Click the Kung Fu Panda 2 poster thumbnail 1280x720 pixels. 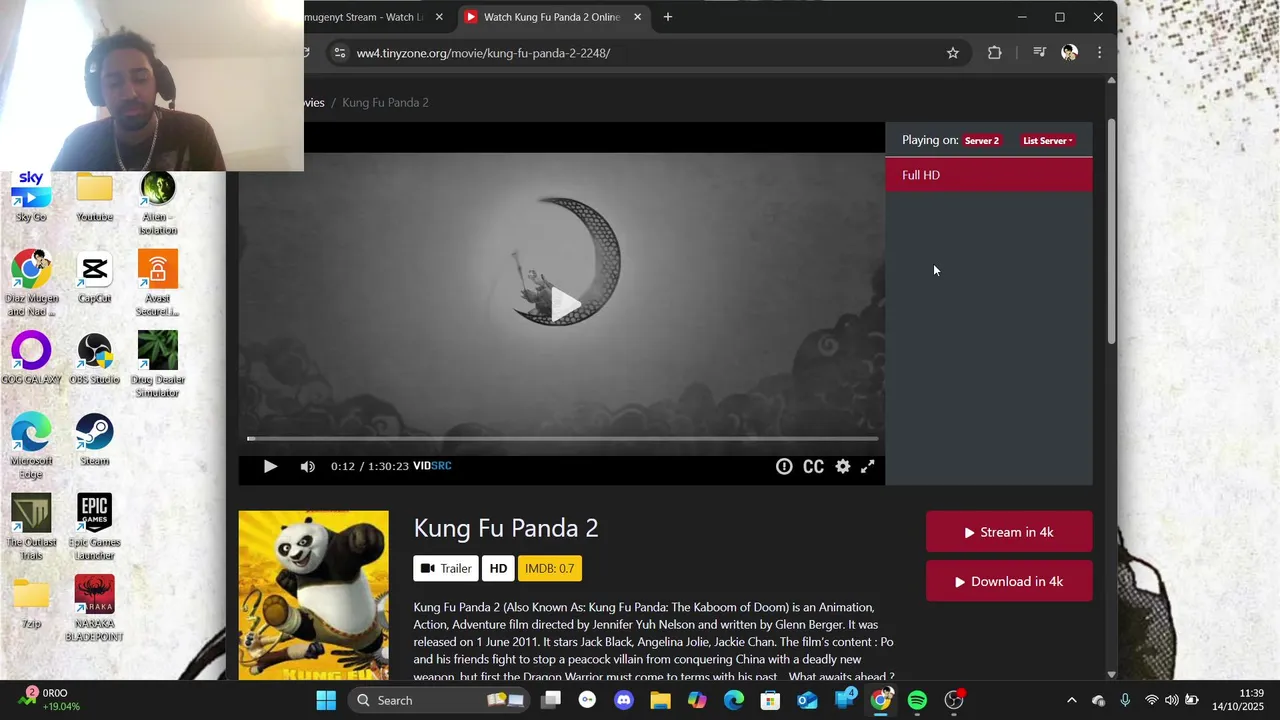(314, 596)
